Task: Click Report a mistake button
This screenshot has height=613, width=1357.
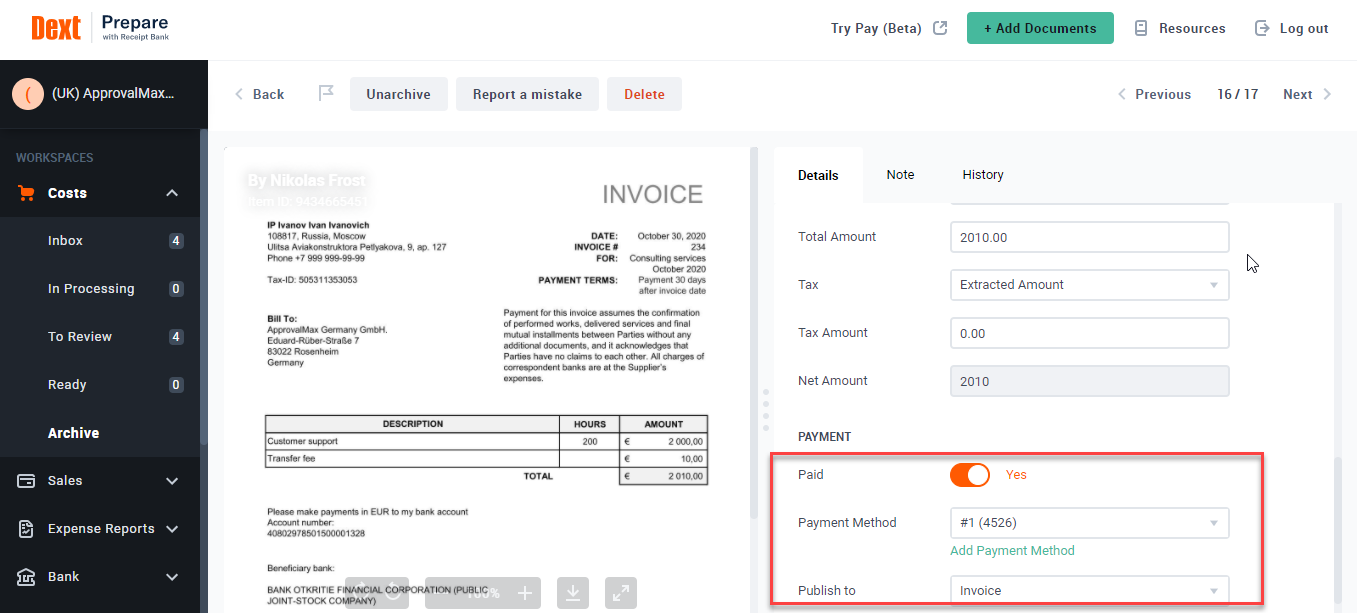Action: 527,94
